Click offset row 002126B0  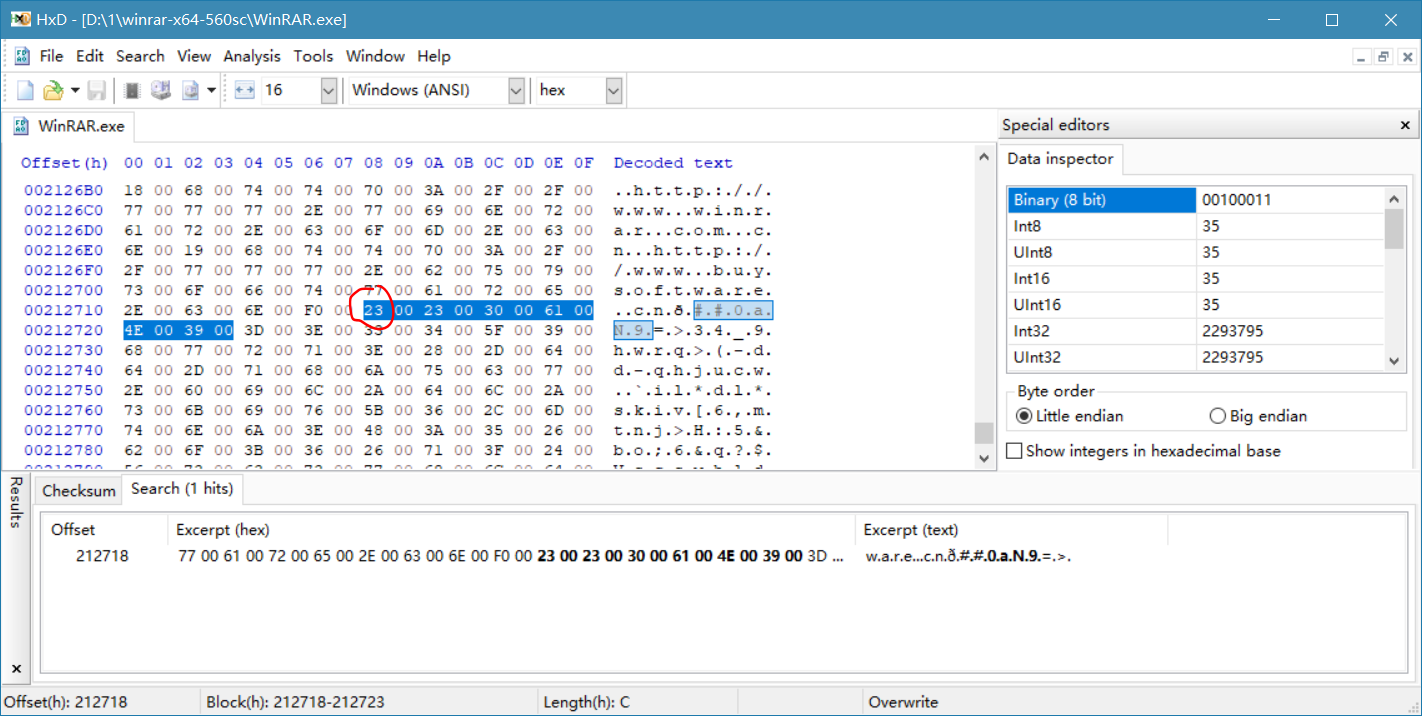click(63, 191)
